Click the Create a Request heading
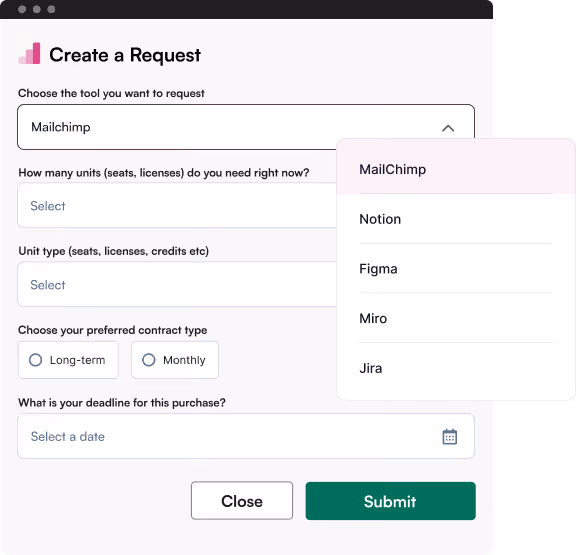 125,55
